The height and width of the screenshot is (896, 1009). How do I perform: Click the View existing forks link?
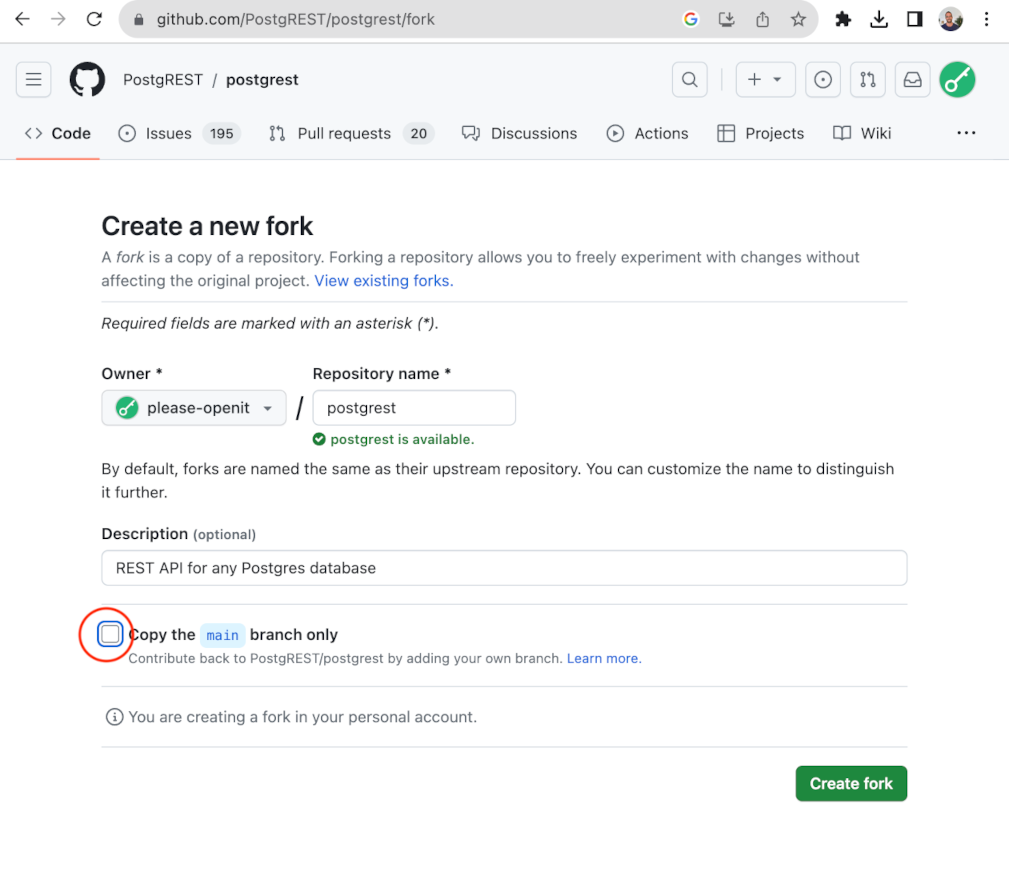pyautogui.click(x=384, y=281)
